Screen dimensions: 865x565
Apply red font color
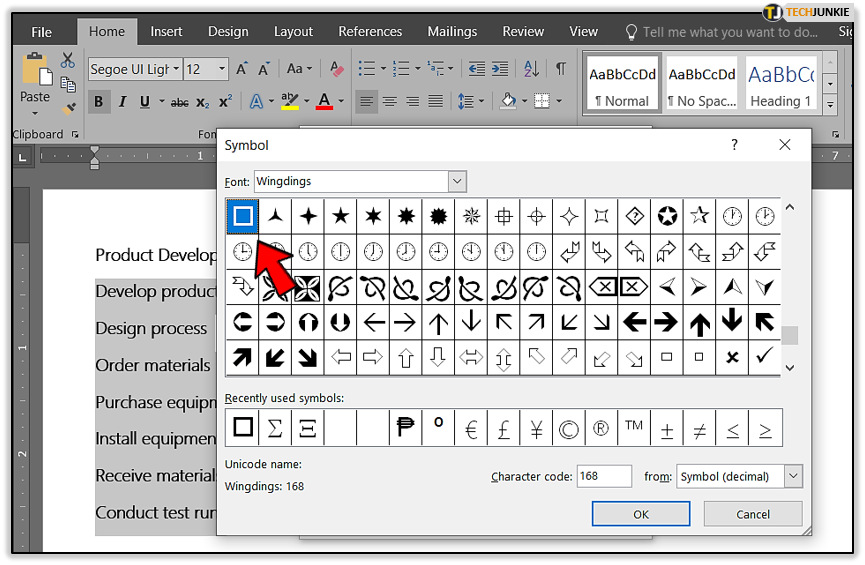324,102
